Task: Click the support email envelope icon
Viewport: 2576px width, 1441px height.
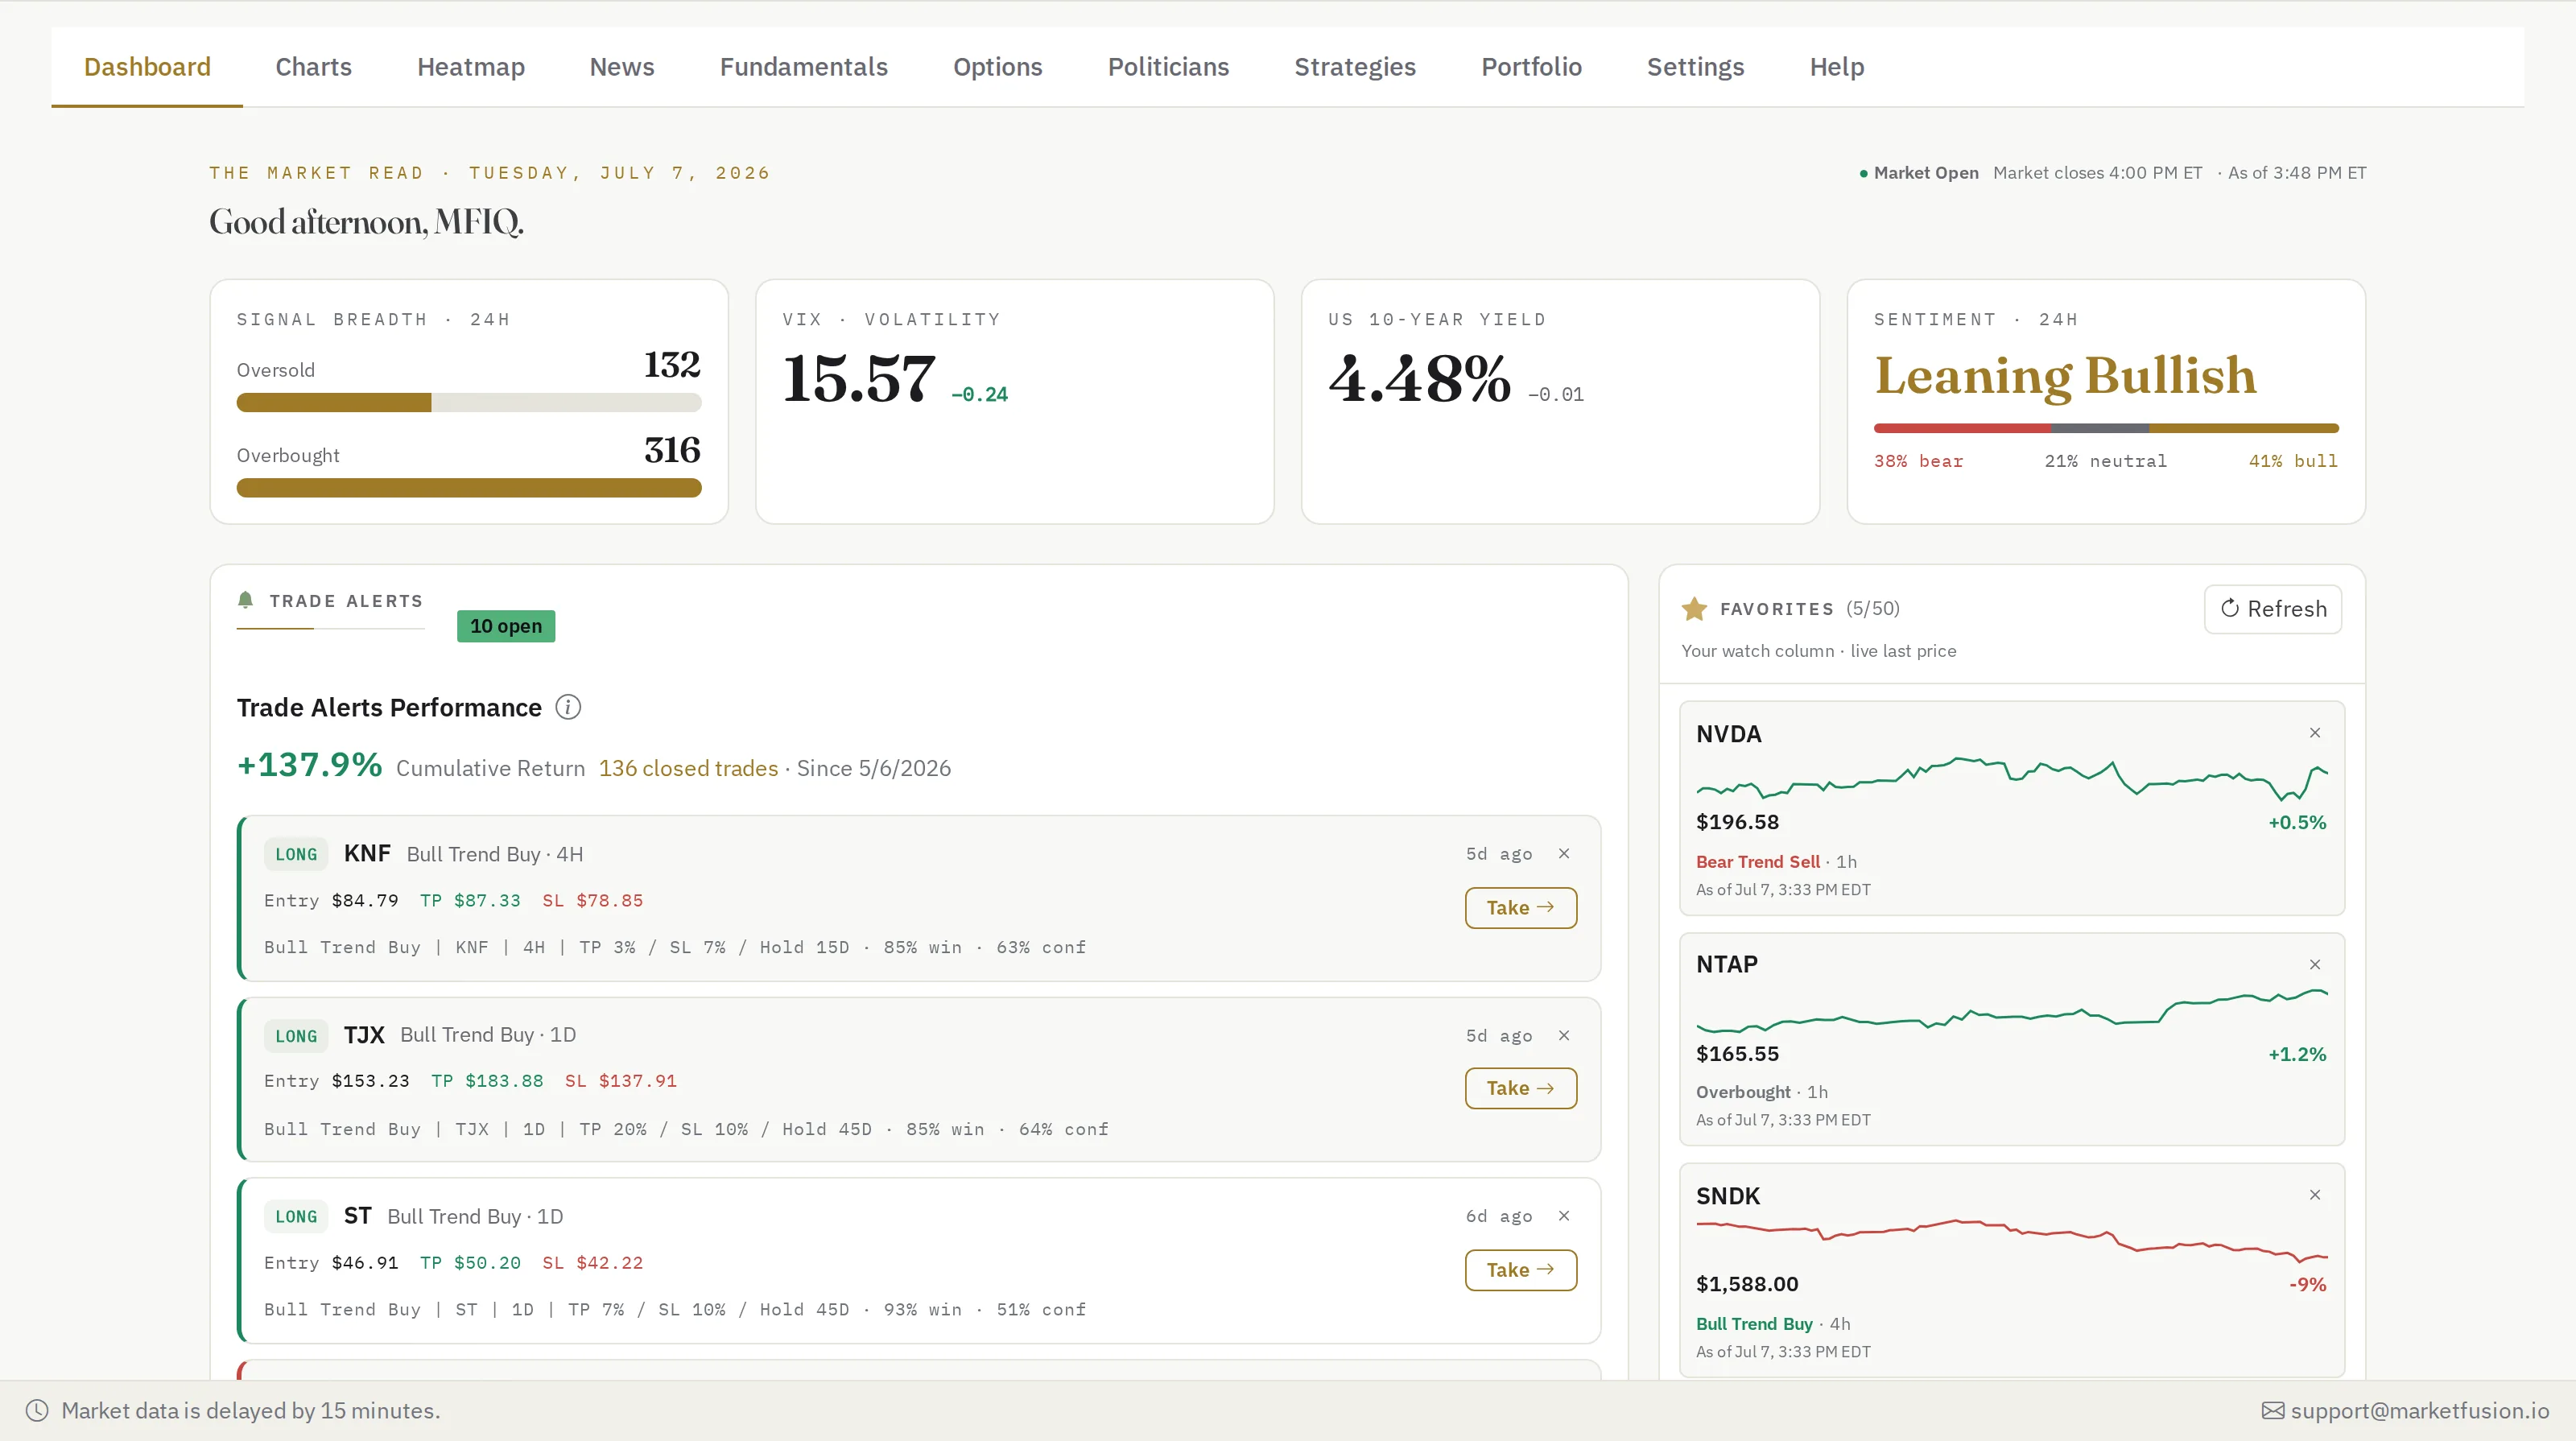Action: click(2272, 1411)
